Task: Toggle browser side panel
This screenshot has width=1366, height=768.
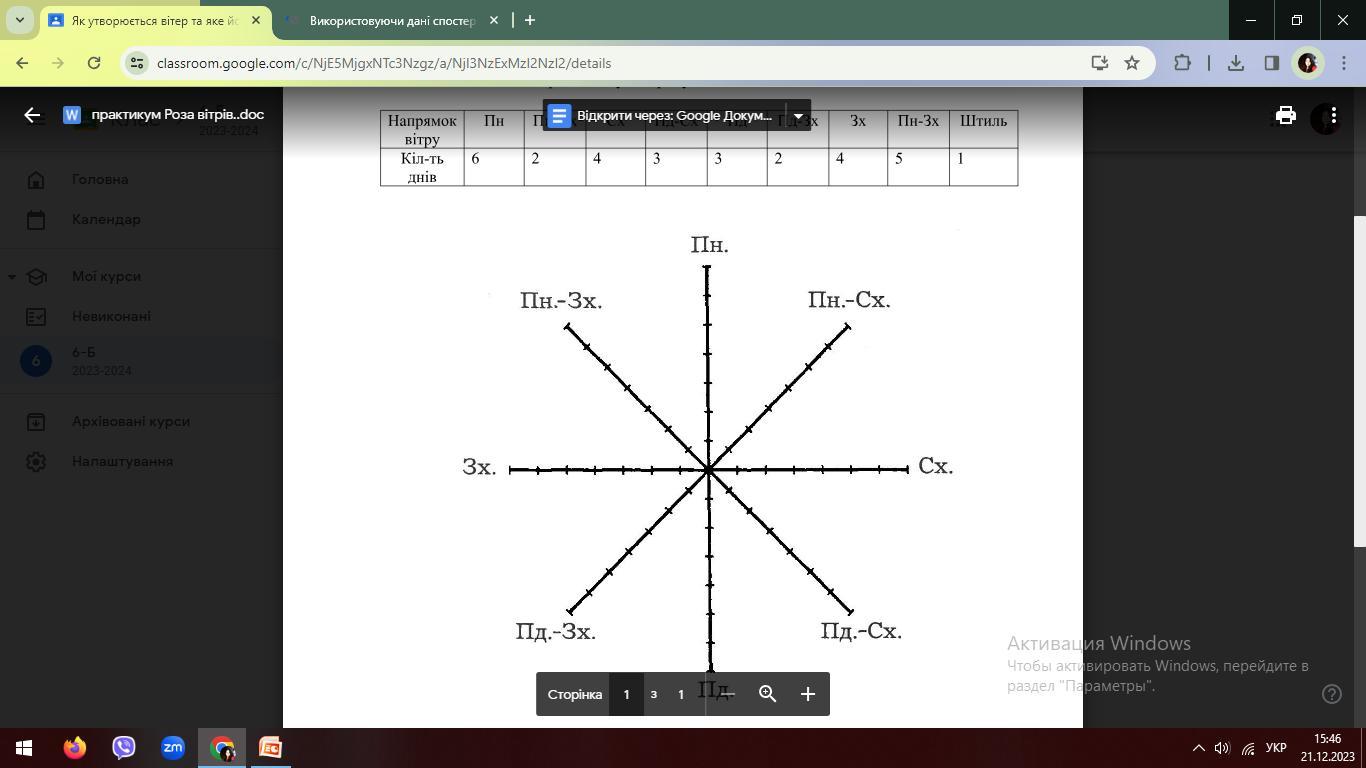Action: 1272,63
